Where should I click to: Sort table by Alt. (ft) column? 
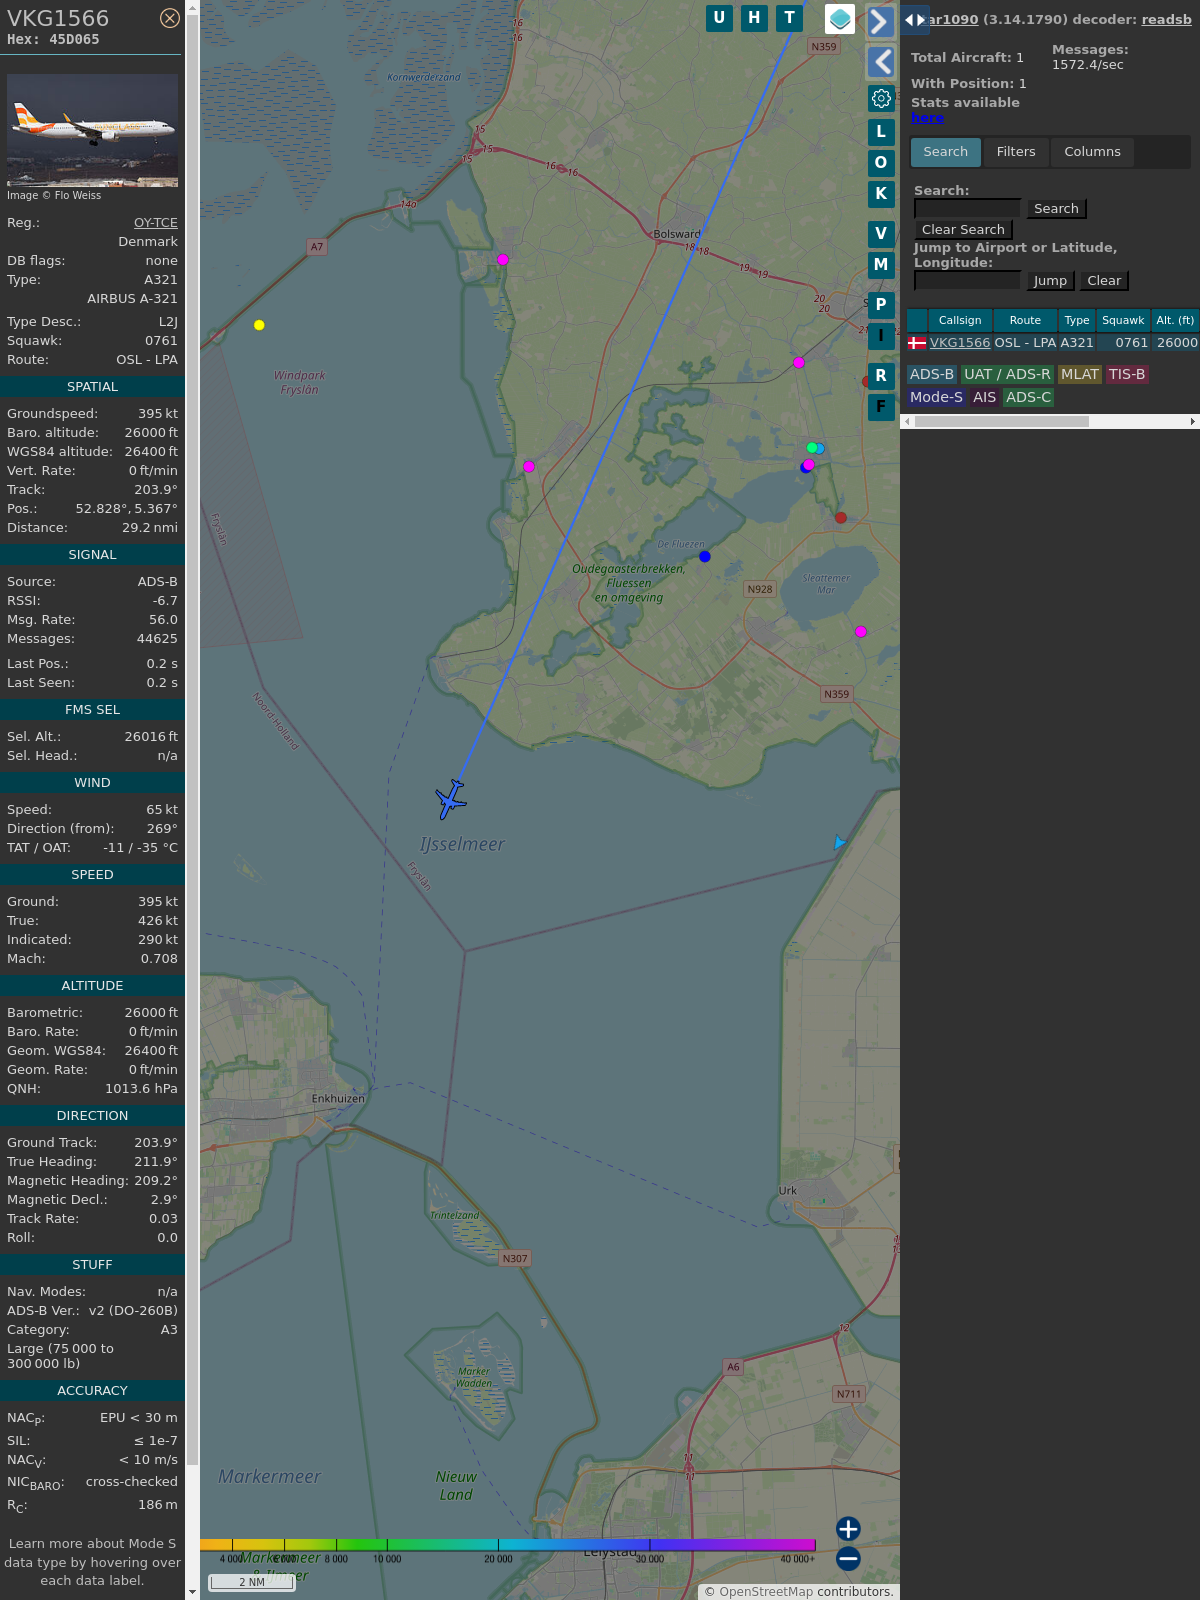1175,320
